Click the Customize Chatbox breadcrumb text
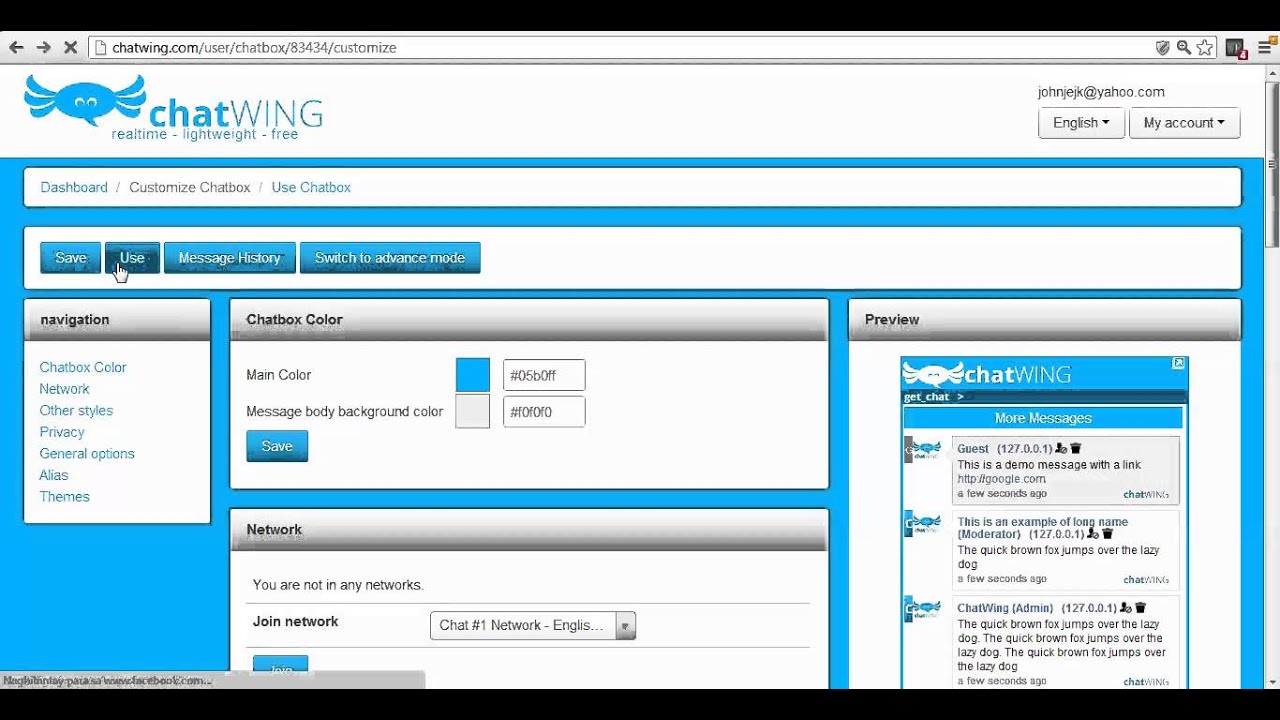This screenshot has width=1280, height=720. 190,187
